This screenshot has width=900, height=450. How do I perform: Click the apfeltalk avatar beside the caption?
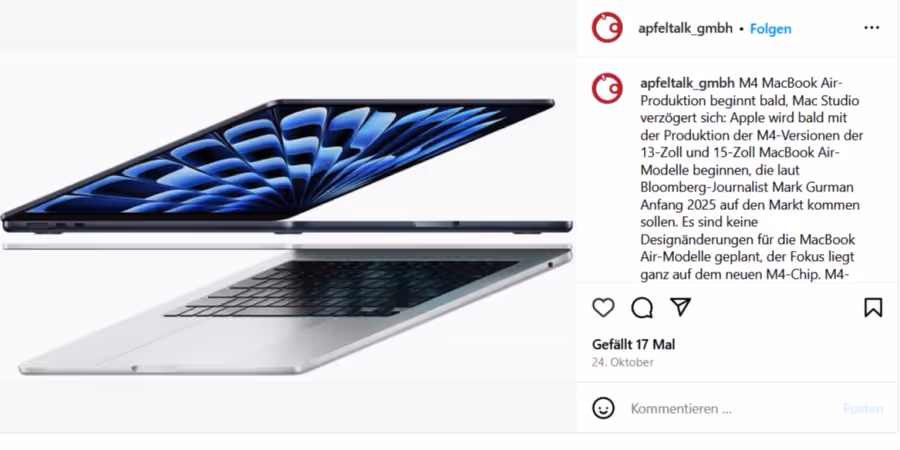point(607,88)
